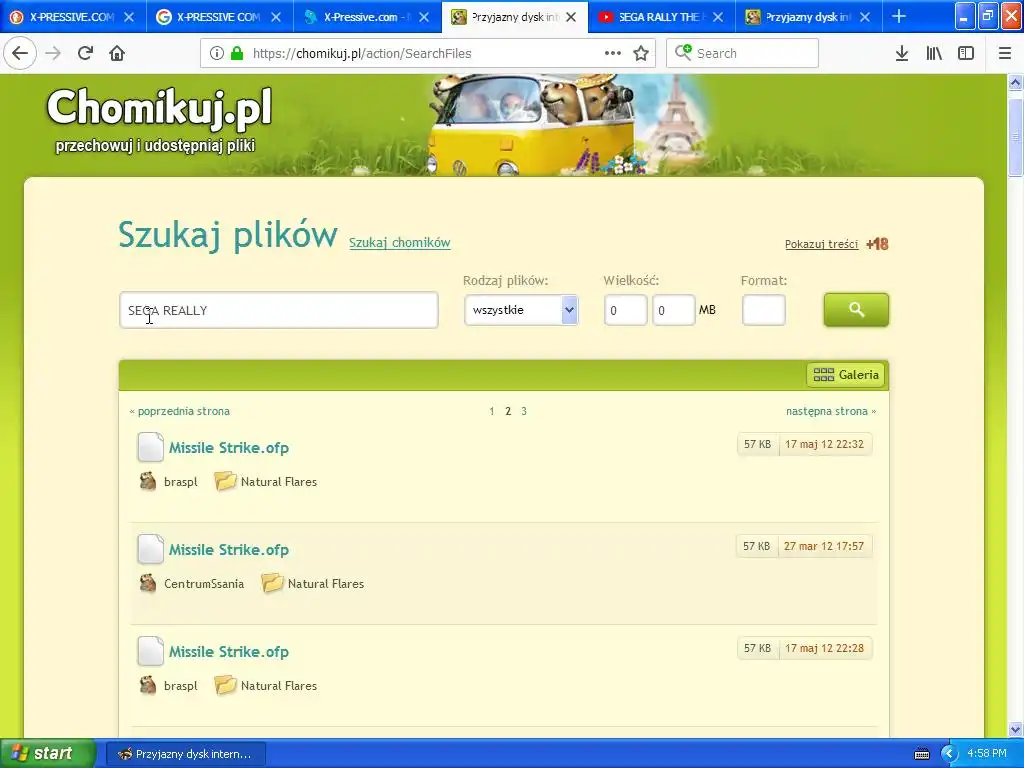
Task: Close the active Przyjazny dysk tab
Action: (x=571, y=17)
